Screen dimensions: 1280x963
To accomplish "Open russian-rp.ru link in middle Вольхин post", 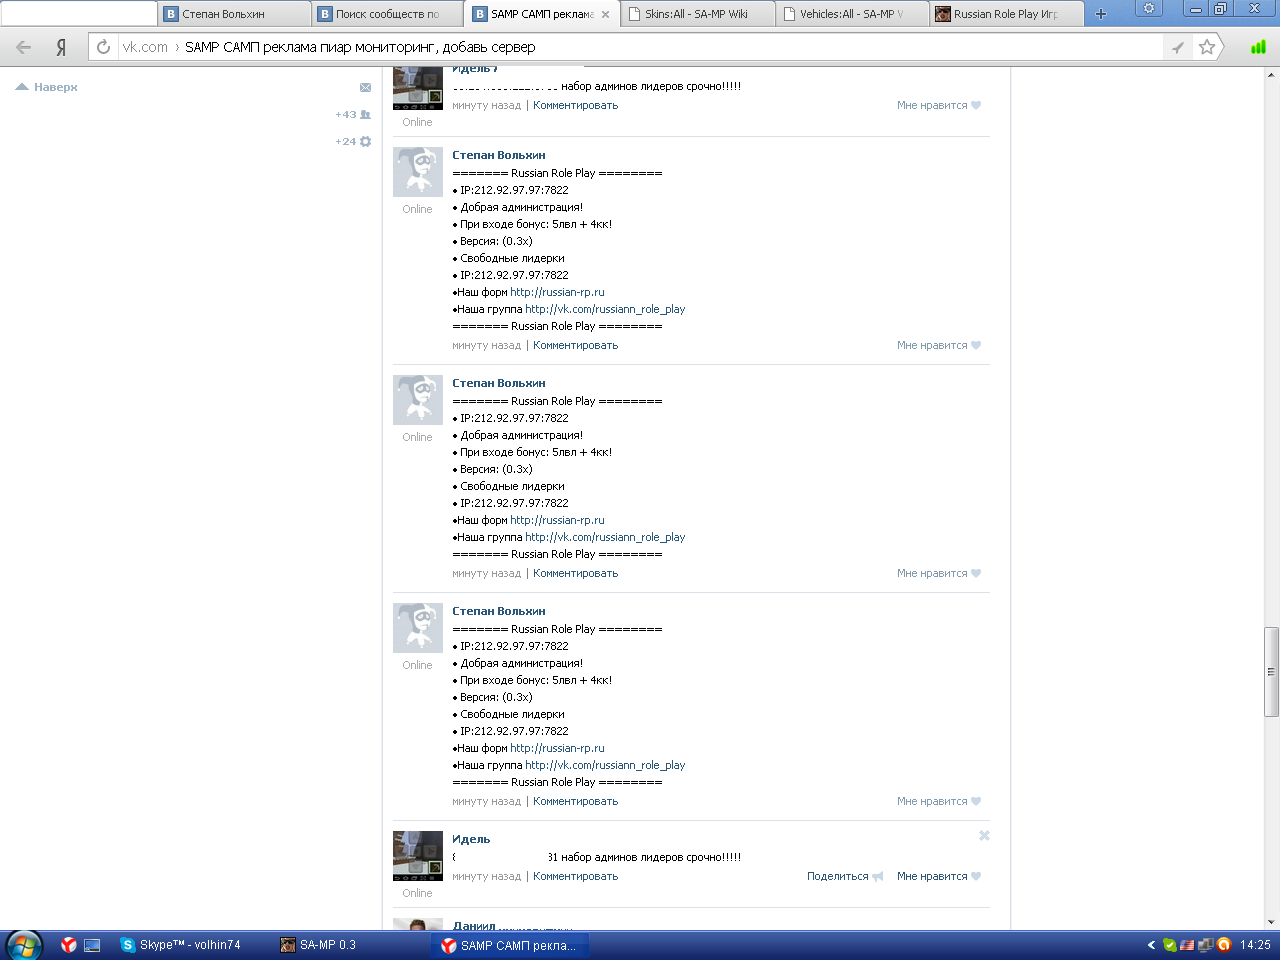I will [557, 520].
